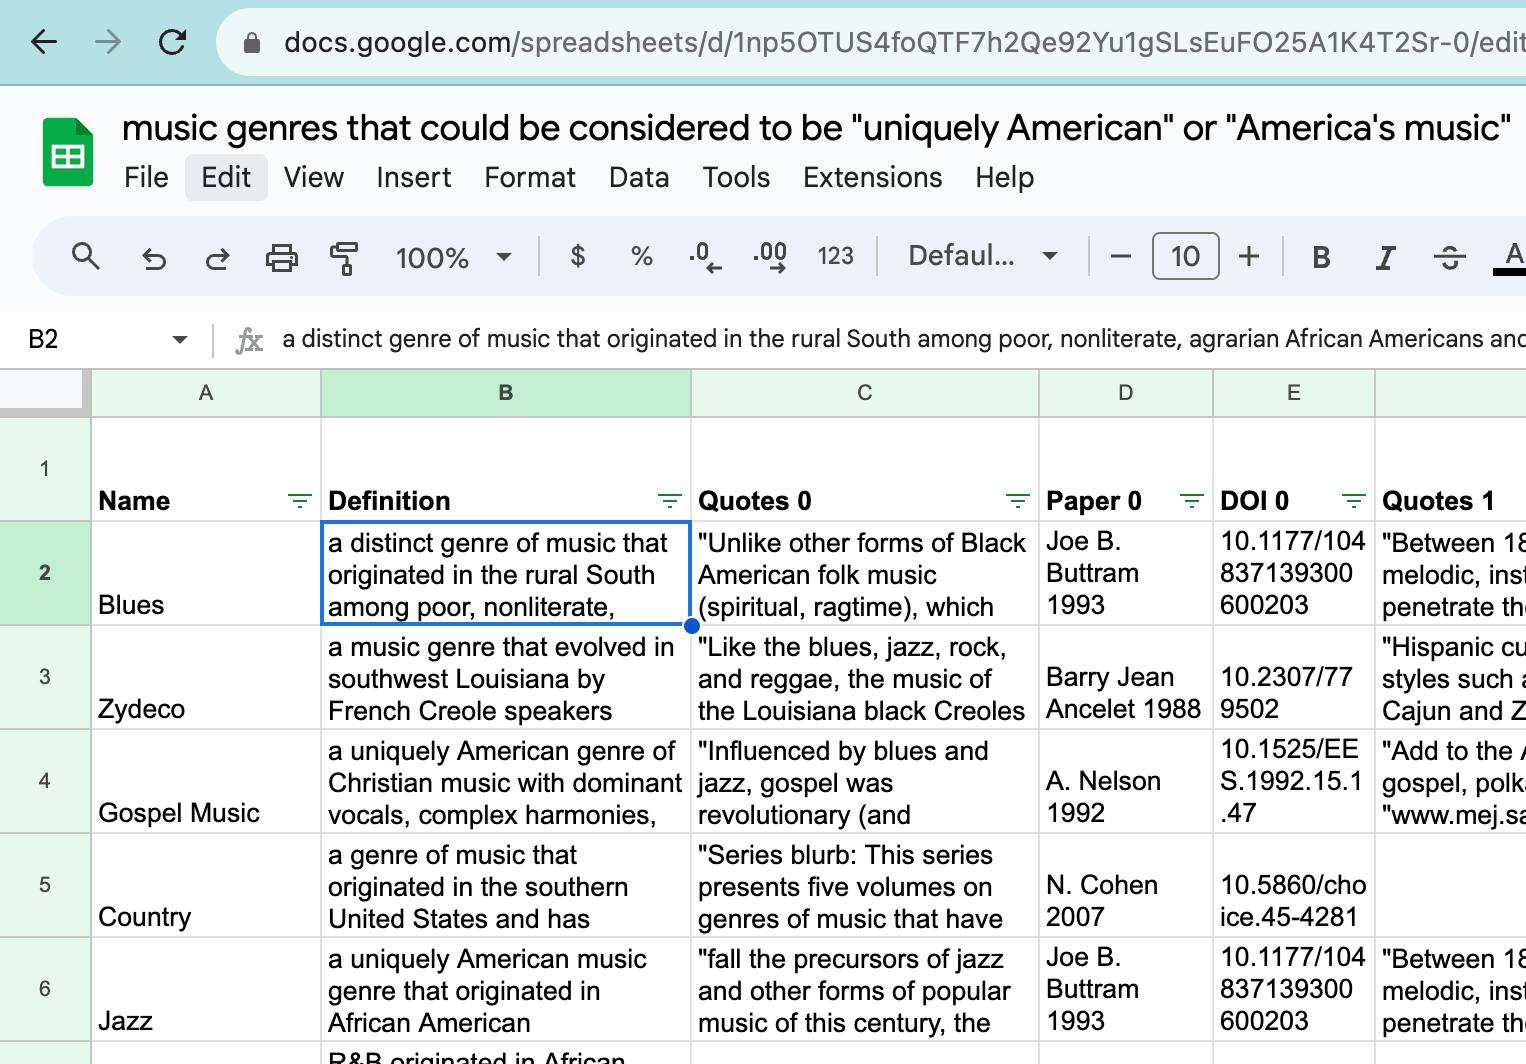The width and height of the screenshot is (1526, 1064).
Task: Format as currency
Action: point(577,257)
